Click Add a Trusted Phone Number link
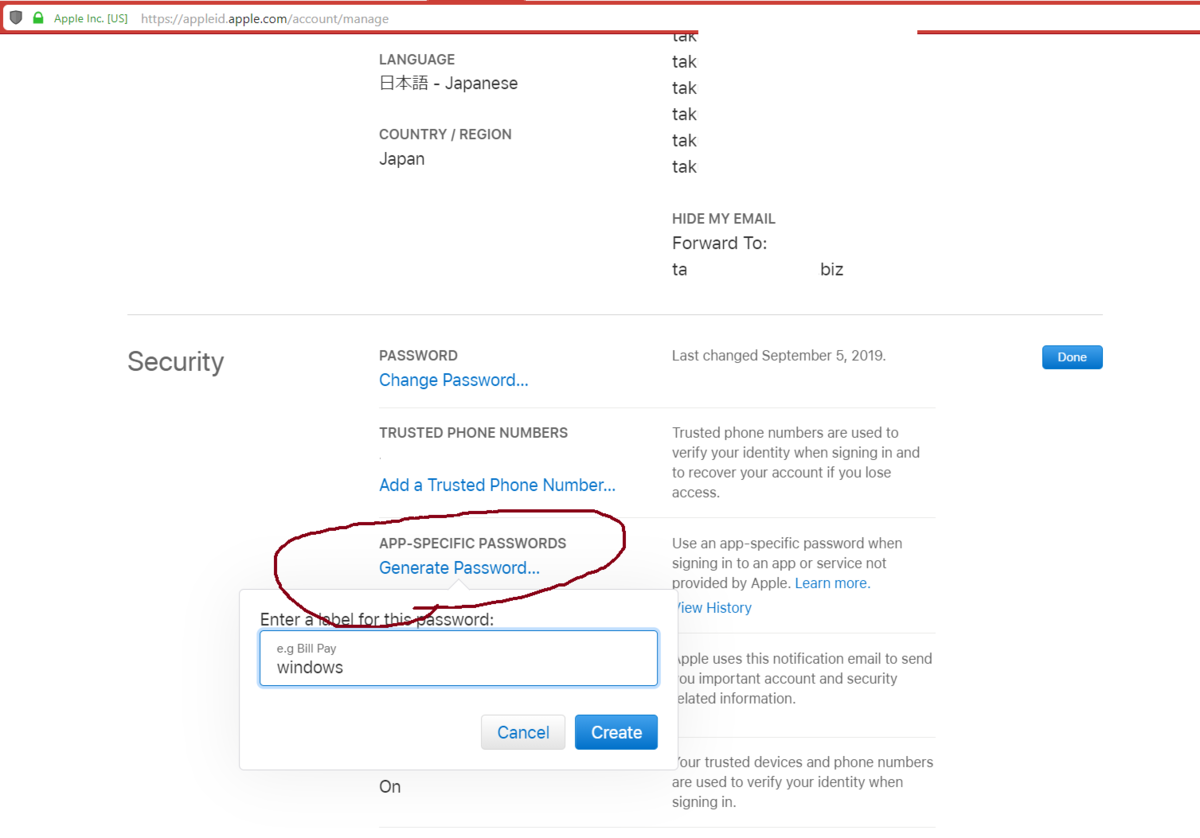The image size is (1200, 838). coord(497,485)
